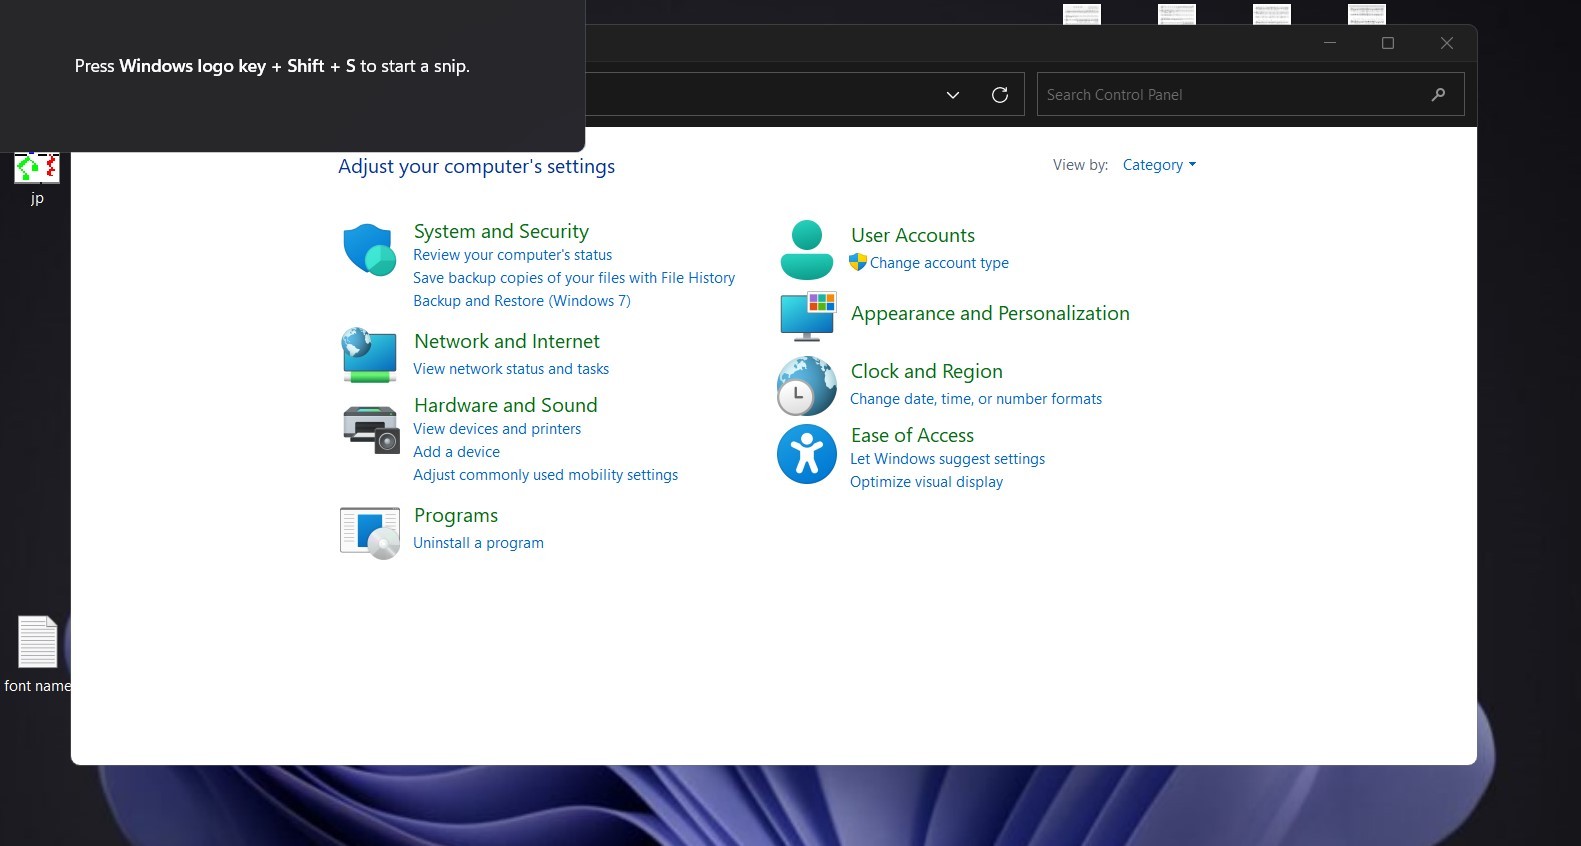Open the View by Category dropdown
1581x846 pixels.
pyautogui.click(x=1159, y=165)
